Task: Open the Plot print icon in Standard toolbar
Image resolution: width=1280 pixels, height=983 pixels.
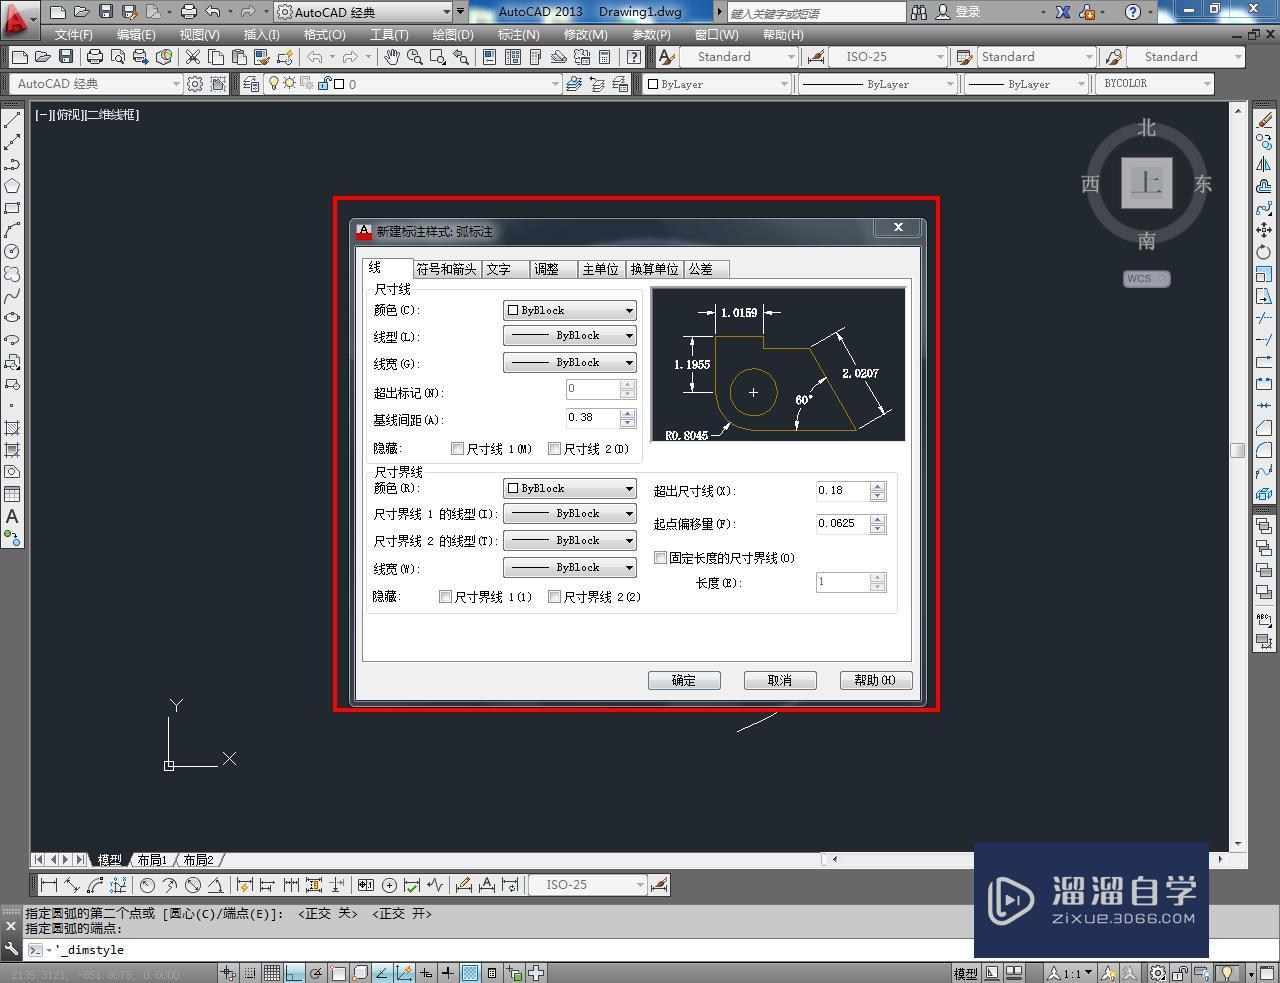Action: [x=95, y=57]
